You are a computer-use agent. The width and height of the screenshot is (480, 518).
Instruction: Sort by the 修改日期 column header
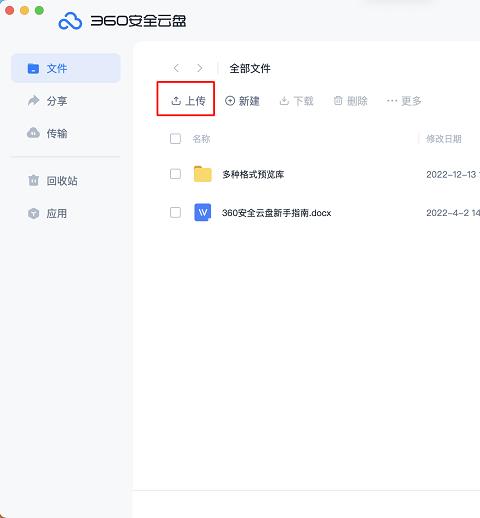point(444,139)
